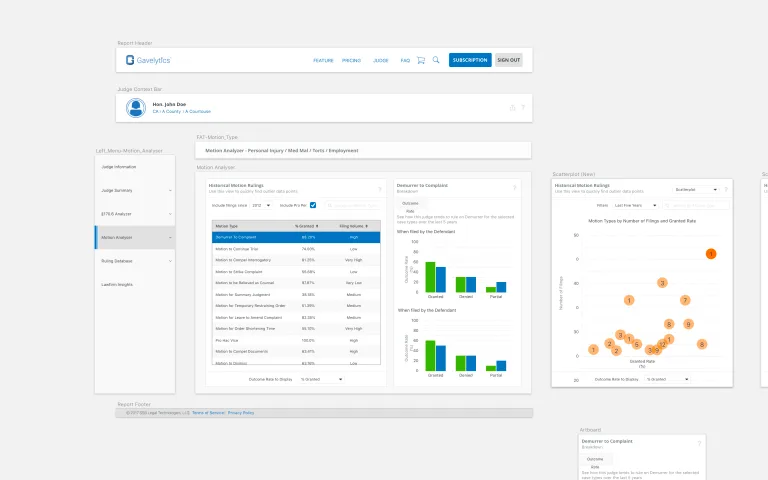768x480 pixels.
Task: Open help icon on Demurrer to Complaint panel
Action: point(515,188)
